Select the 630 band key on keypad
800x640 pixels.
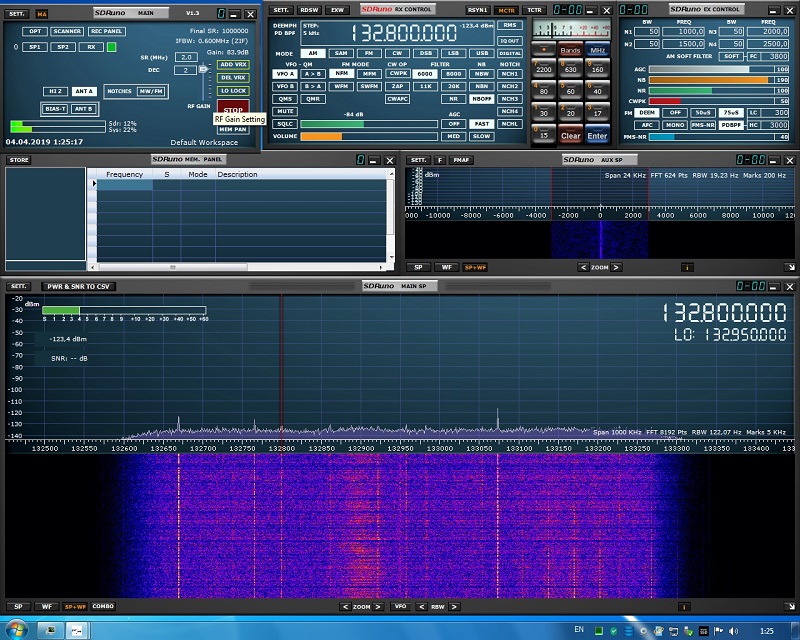[x=570, y=68]
